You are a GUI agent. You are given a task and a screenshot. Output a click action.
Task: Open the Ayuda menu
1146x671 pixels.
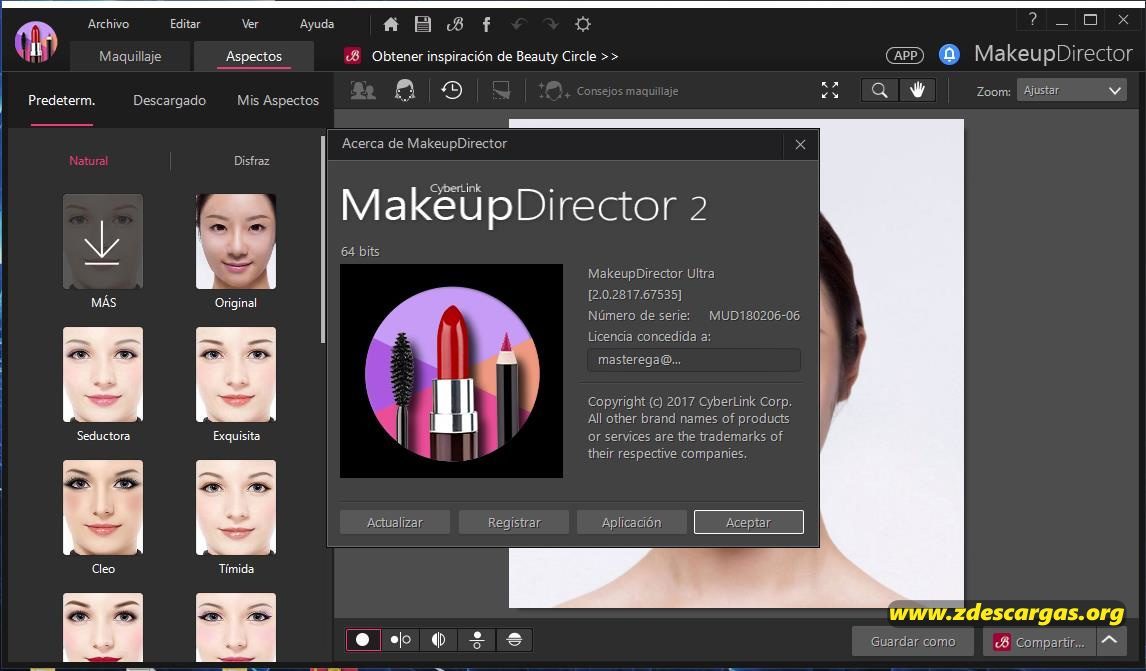tap(316, 24)
